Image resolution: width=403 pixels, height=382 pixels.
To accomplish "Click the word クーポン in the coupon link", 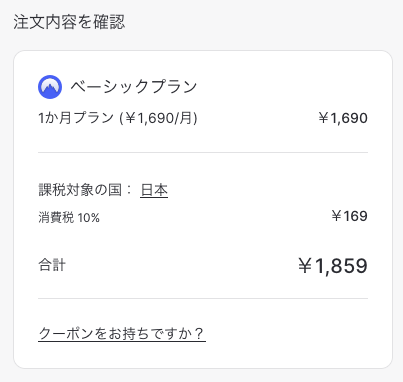I will tap(66, 333).
